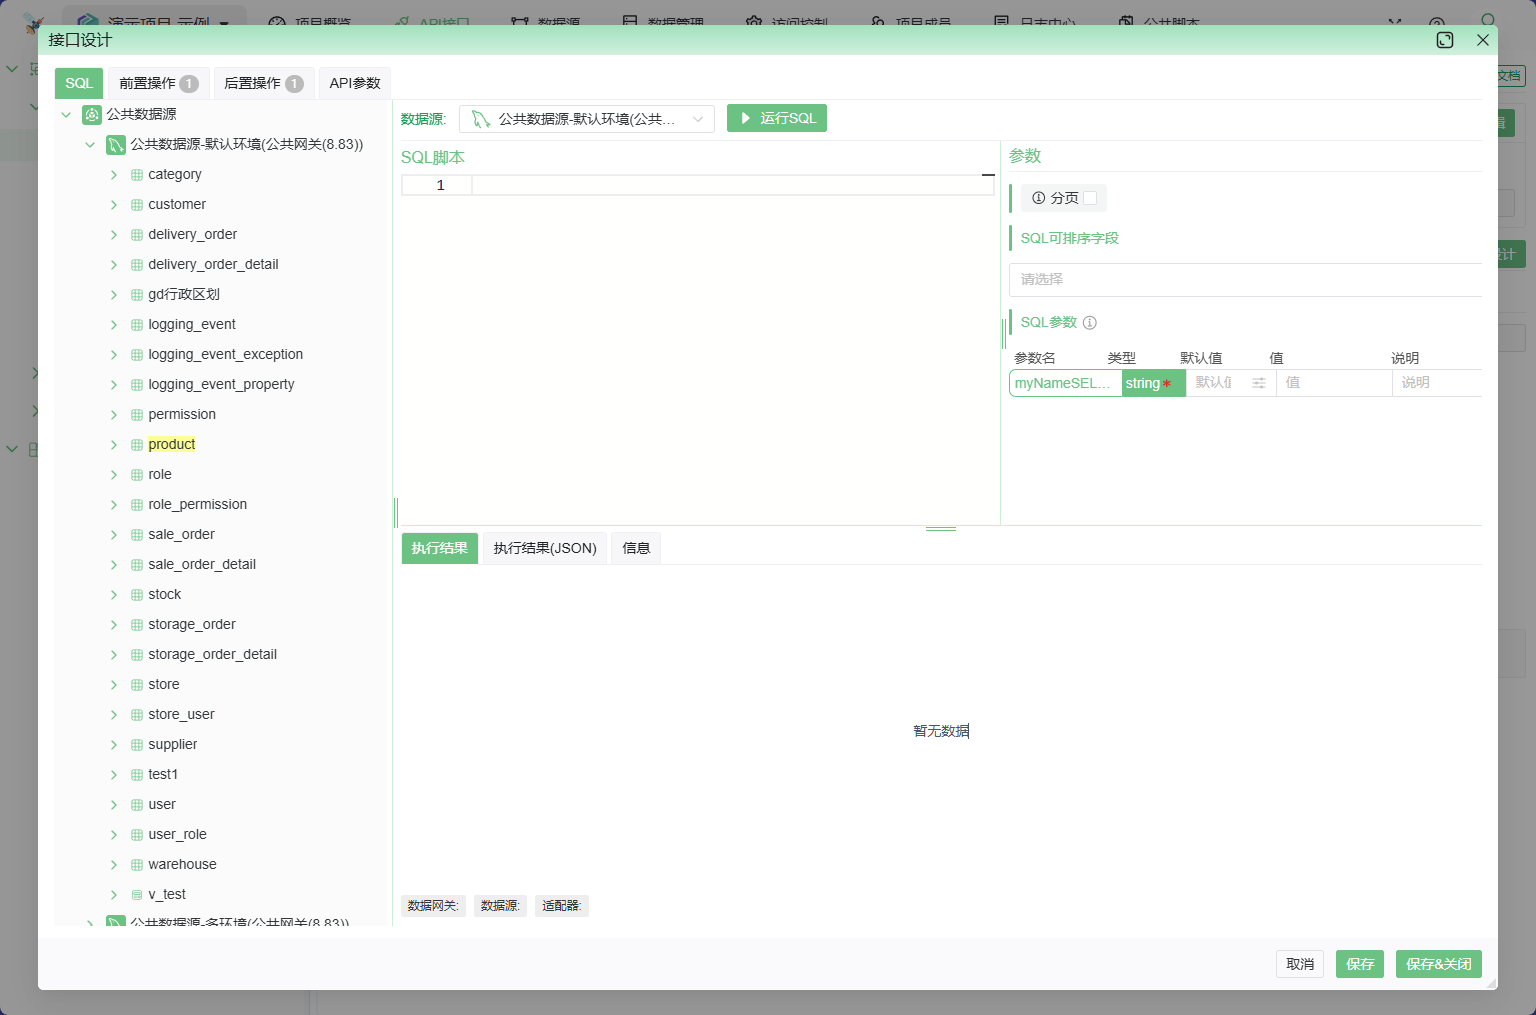This screenshot has width=1536, height=1015.
Task: Click the 公共数据源 root node icon
Action: [92, 114]
